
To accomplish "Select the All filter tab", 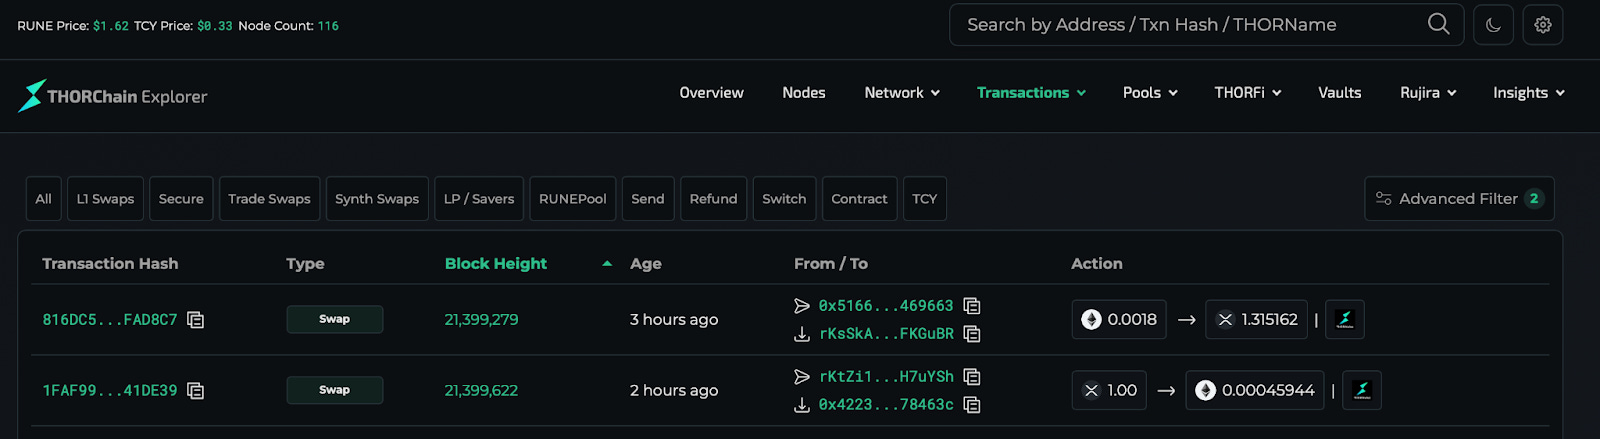I will pyautogui.click(x=43, y=199).
